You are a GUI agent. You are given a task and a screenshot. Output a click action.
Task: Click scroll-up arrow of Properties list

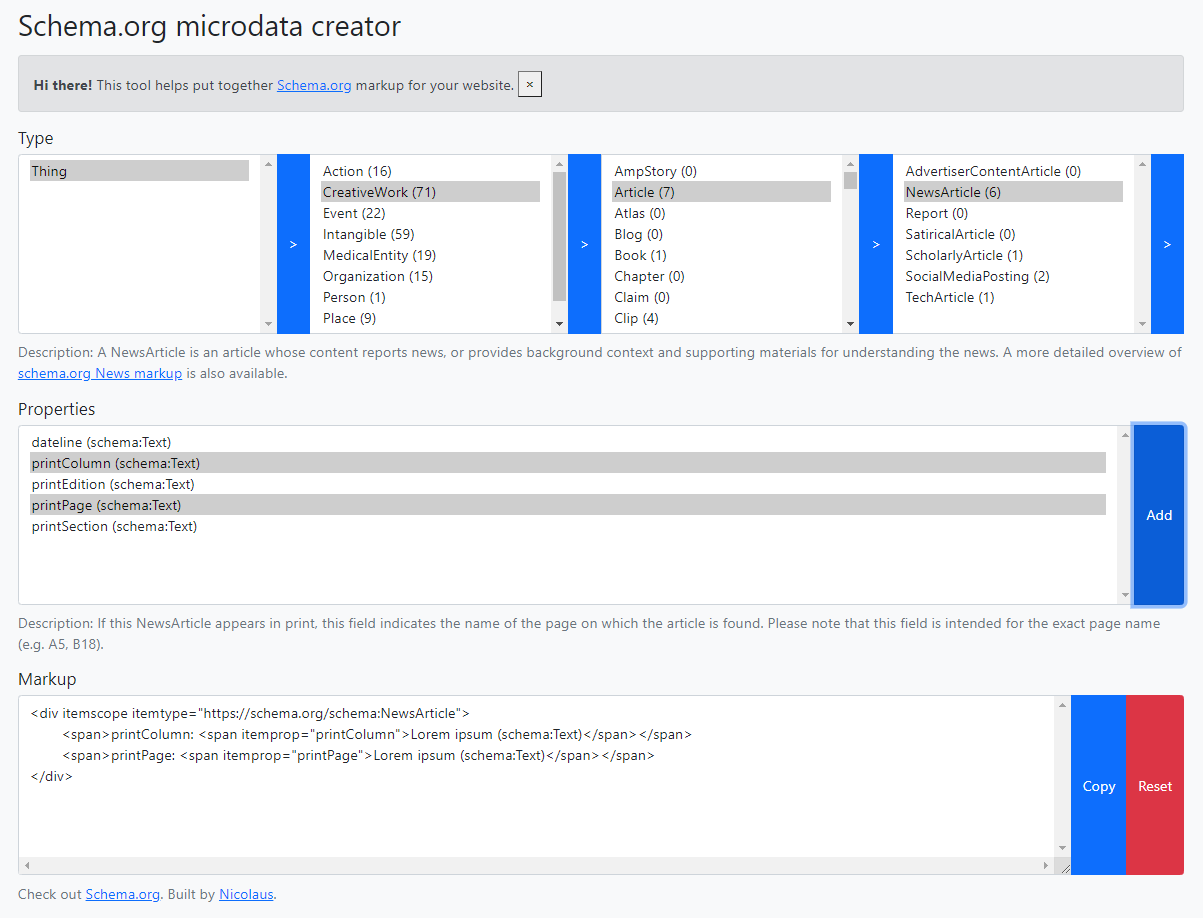tap(1125, 435)
